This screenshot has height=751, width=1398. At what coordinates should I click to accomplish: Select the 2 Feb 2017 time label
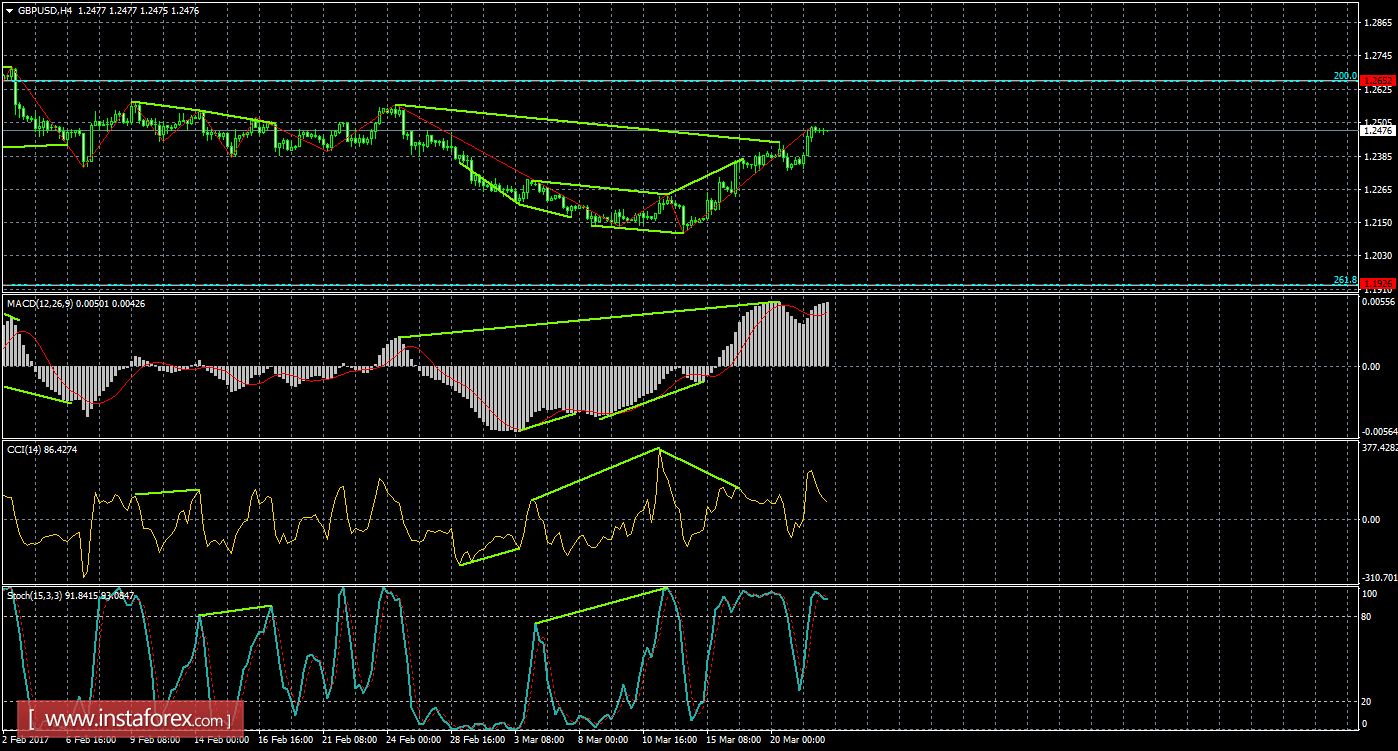24,741
